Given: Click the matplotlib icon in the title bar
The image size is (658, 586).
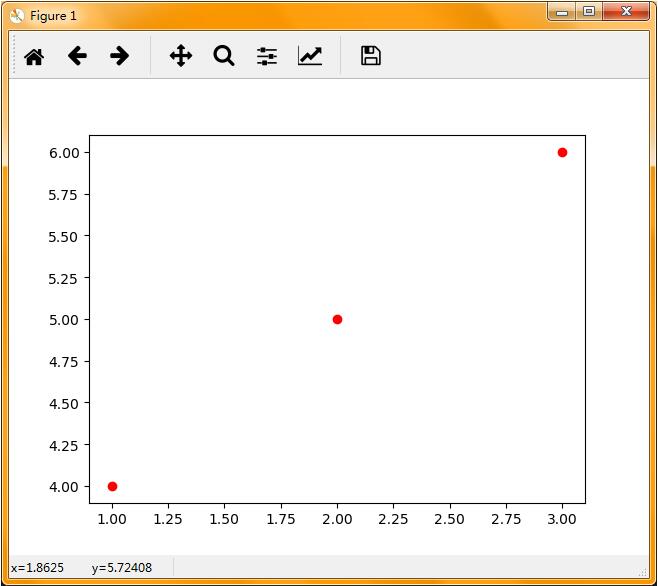Looking at the screenshot, I should point(17,16).
